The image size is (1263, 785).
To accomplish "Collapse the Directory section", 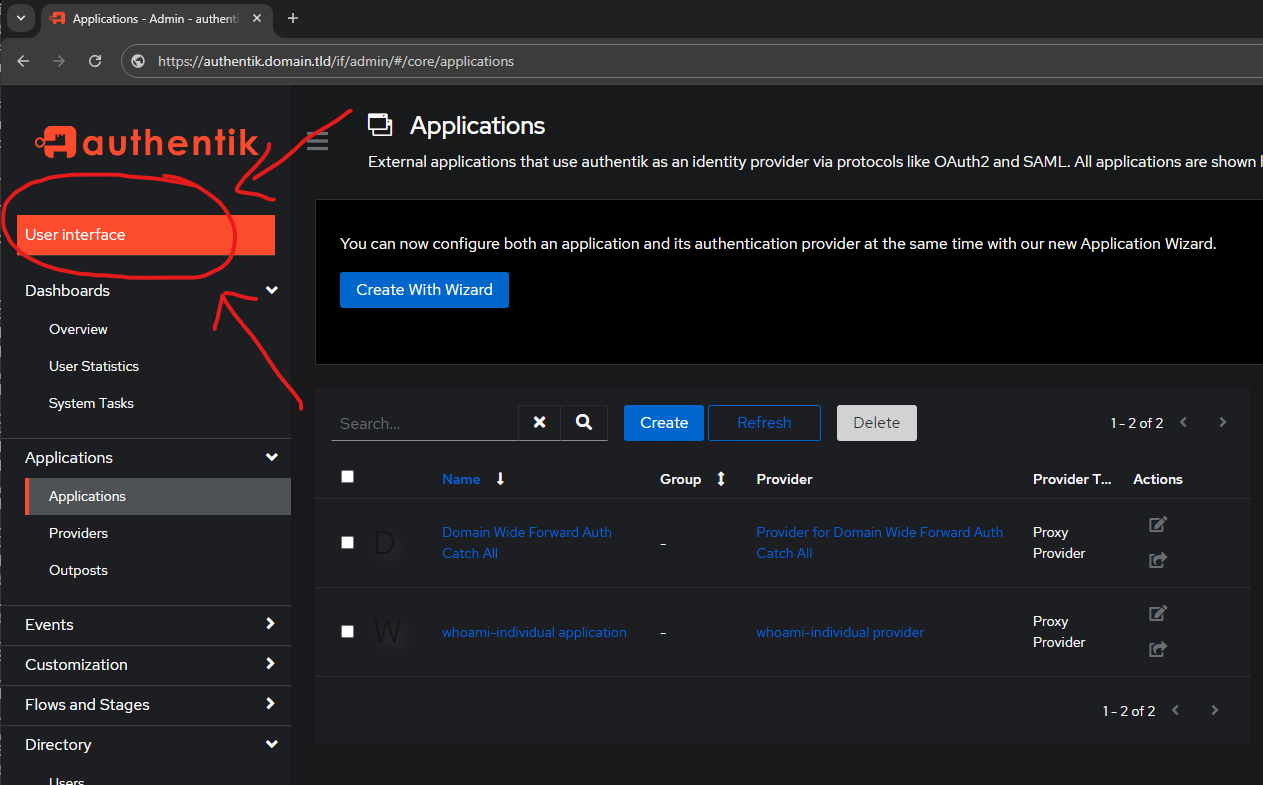I will pos(271,744).
